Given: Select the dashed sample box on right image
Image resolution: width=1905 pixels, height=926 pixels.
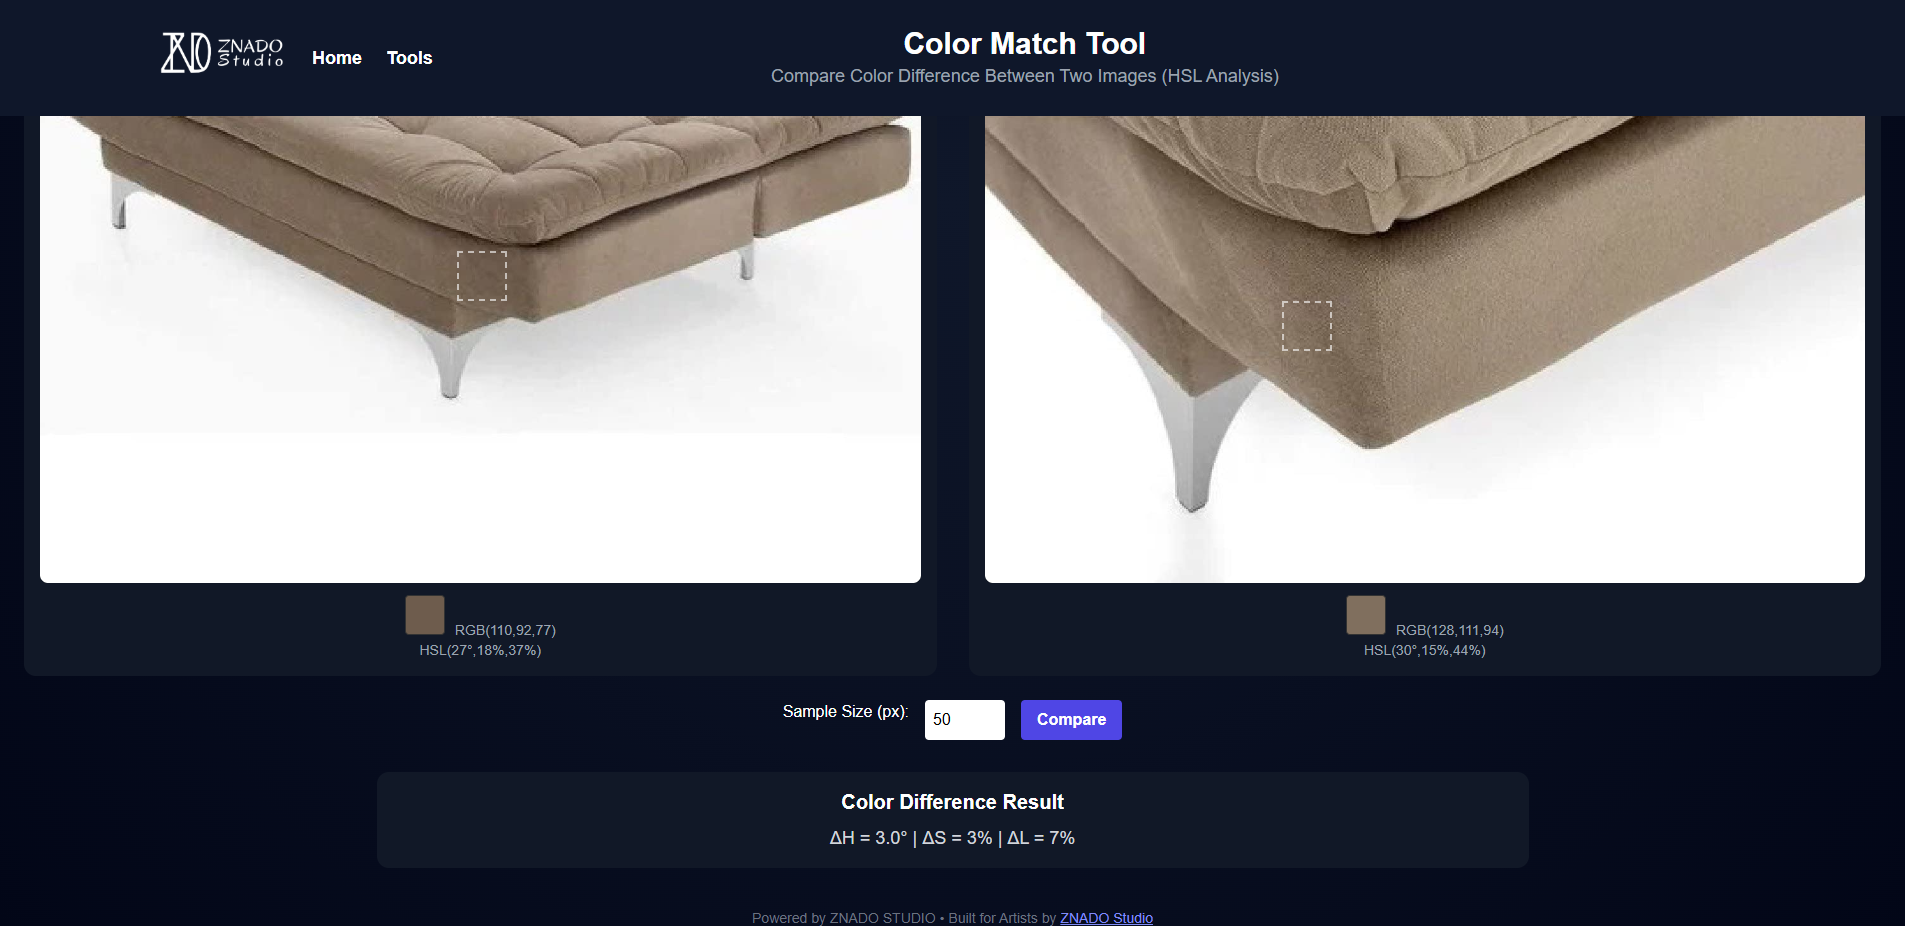Looking at the screenshot, I should [1307, 326].
